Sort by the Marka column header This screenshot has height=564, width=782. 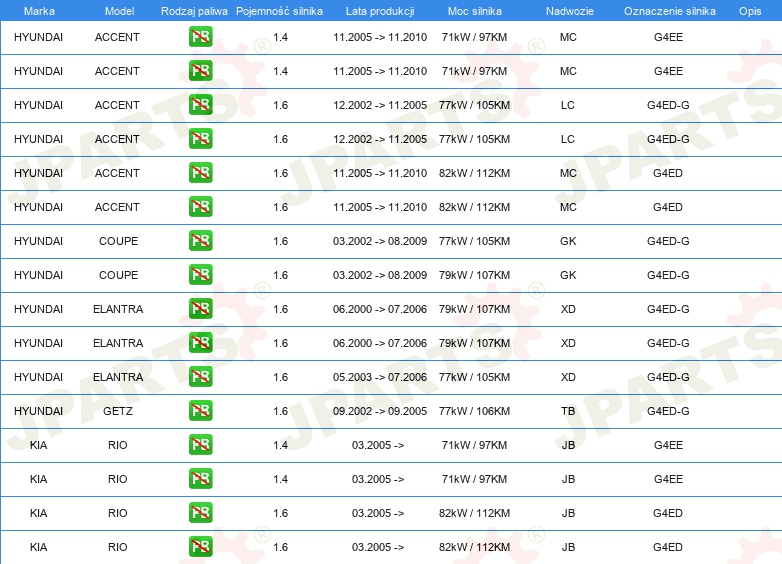point(39,11)
